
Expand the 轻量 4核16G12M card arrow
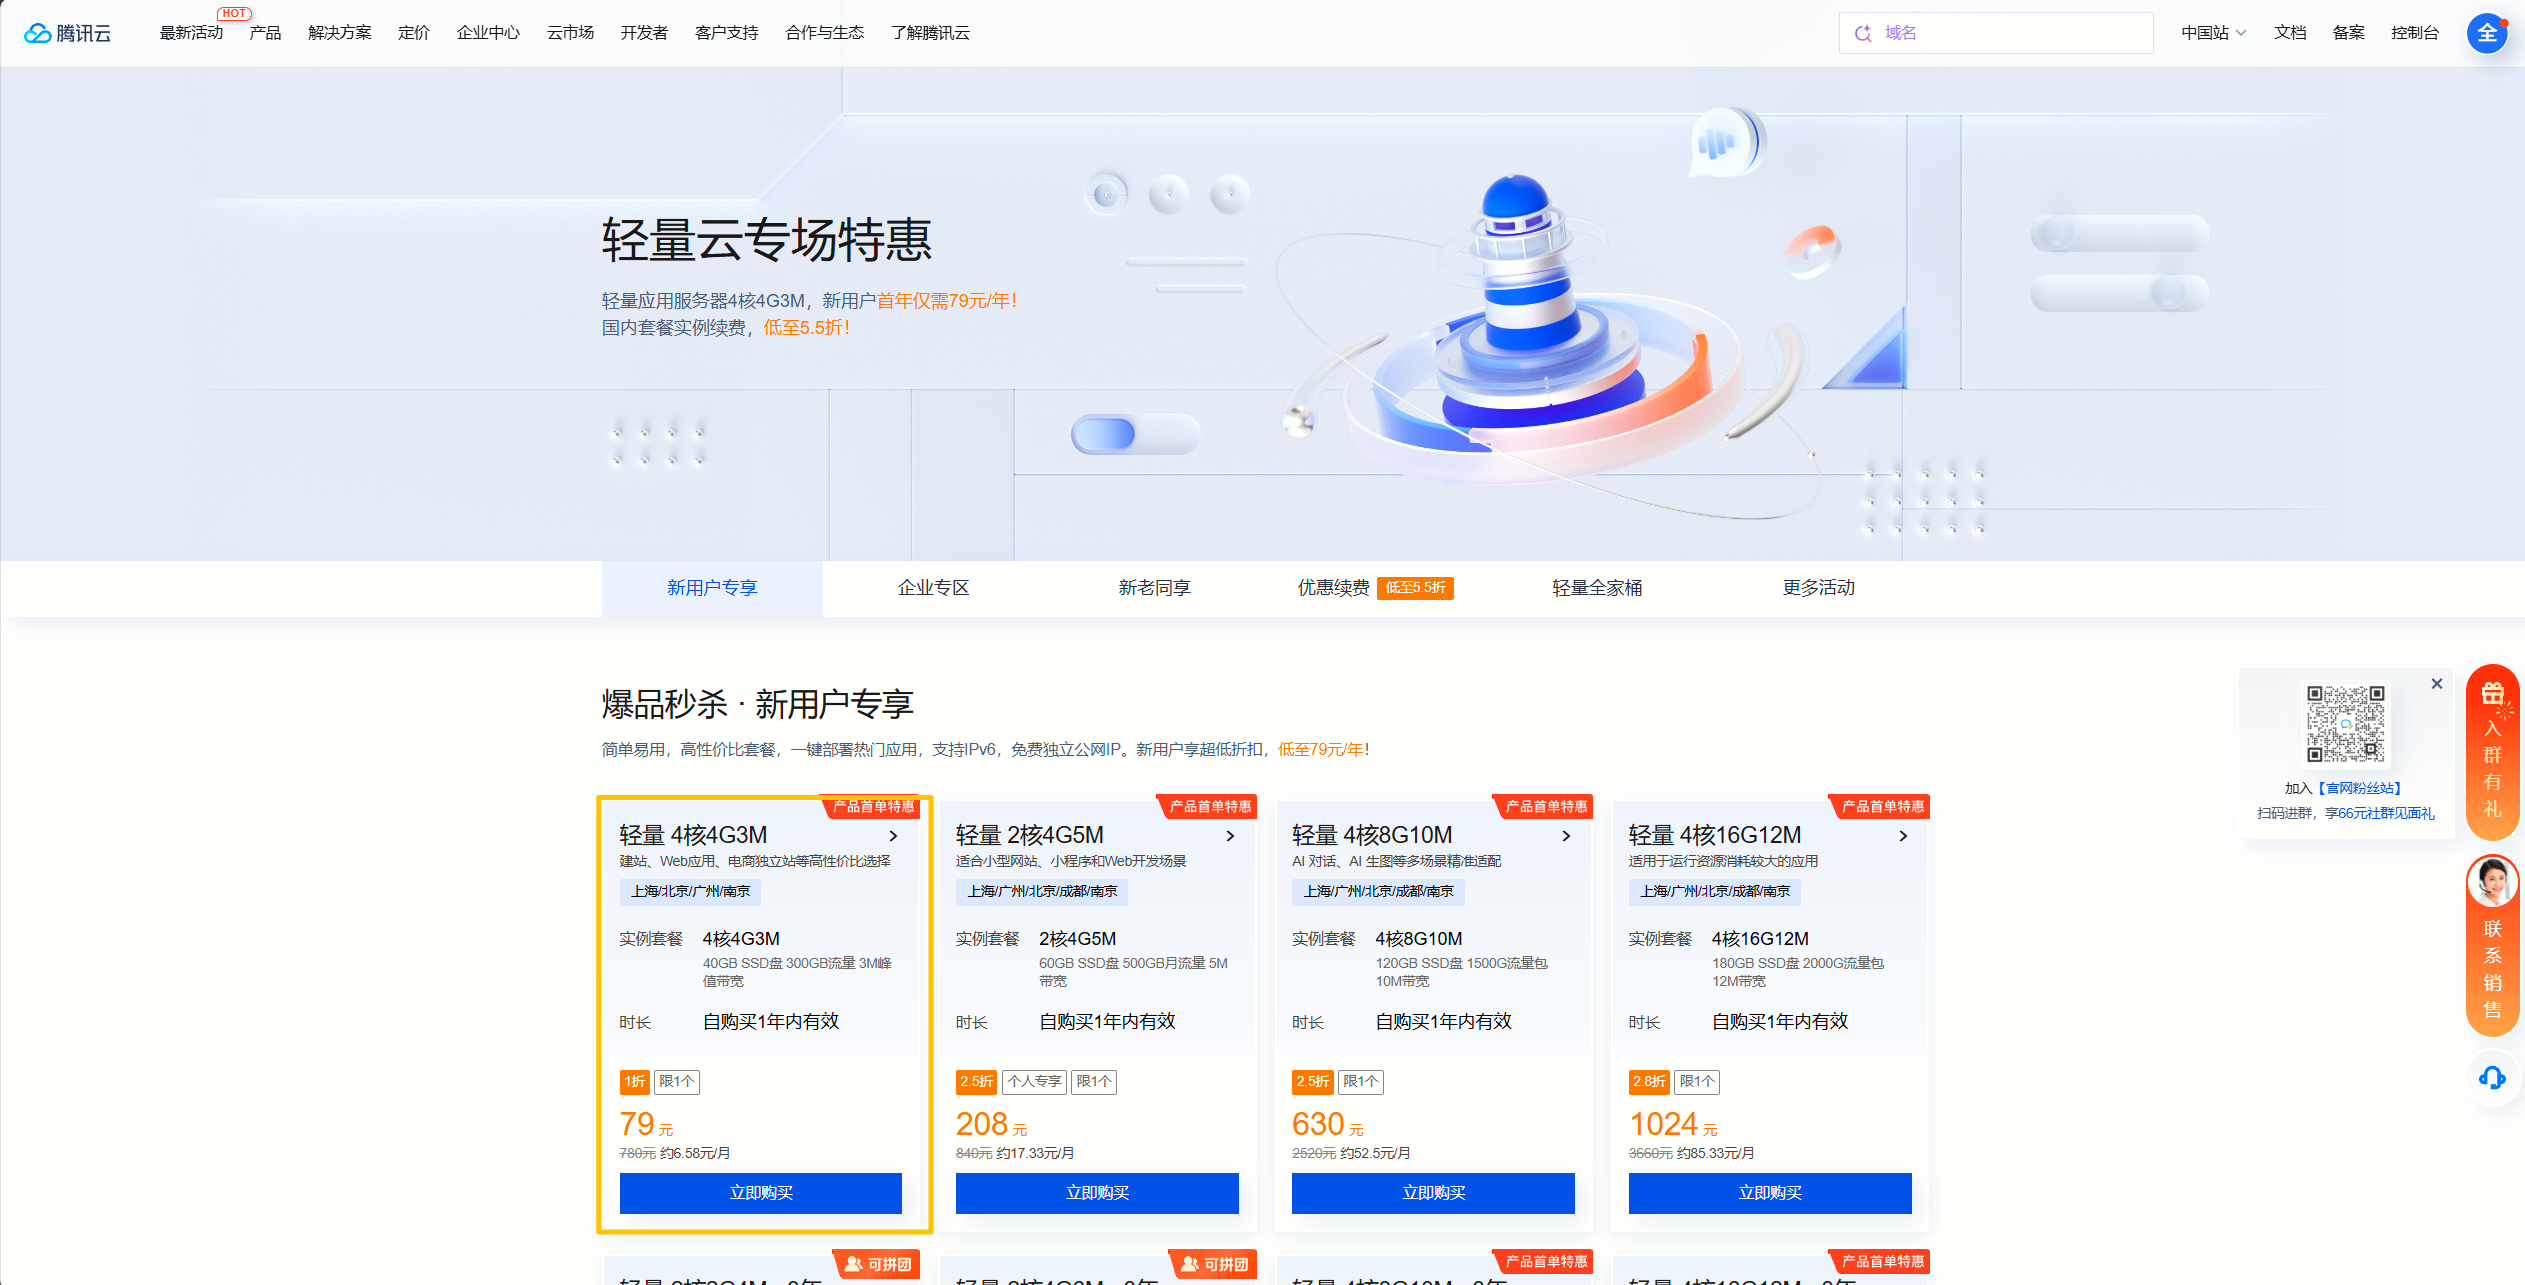coord(1903,836)
